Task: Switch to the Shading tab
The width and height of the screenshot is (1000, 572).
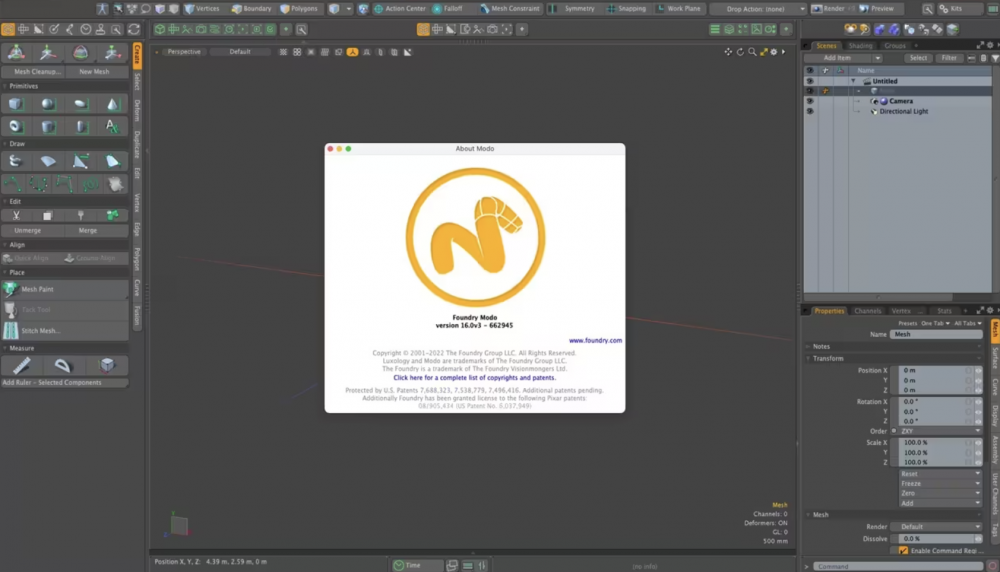Action: point(860,46)
